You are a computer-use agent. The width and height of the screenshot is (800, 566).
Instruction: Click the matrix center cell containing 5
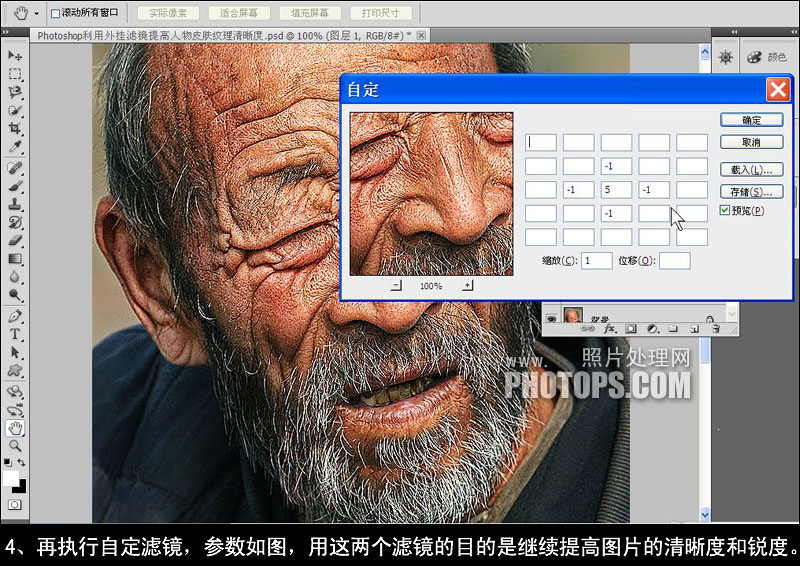pyautogui.click(x=616, y=190)
